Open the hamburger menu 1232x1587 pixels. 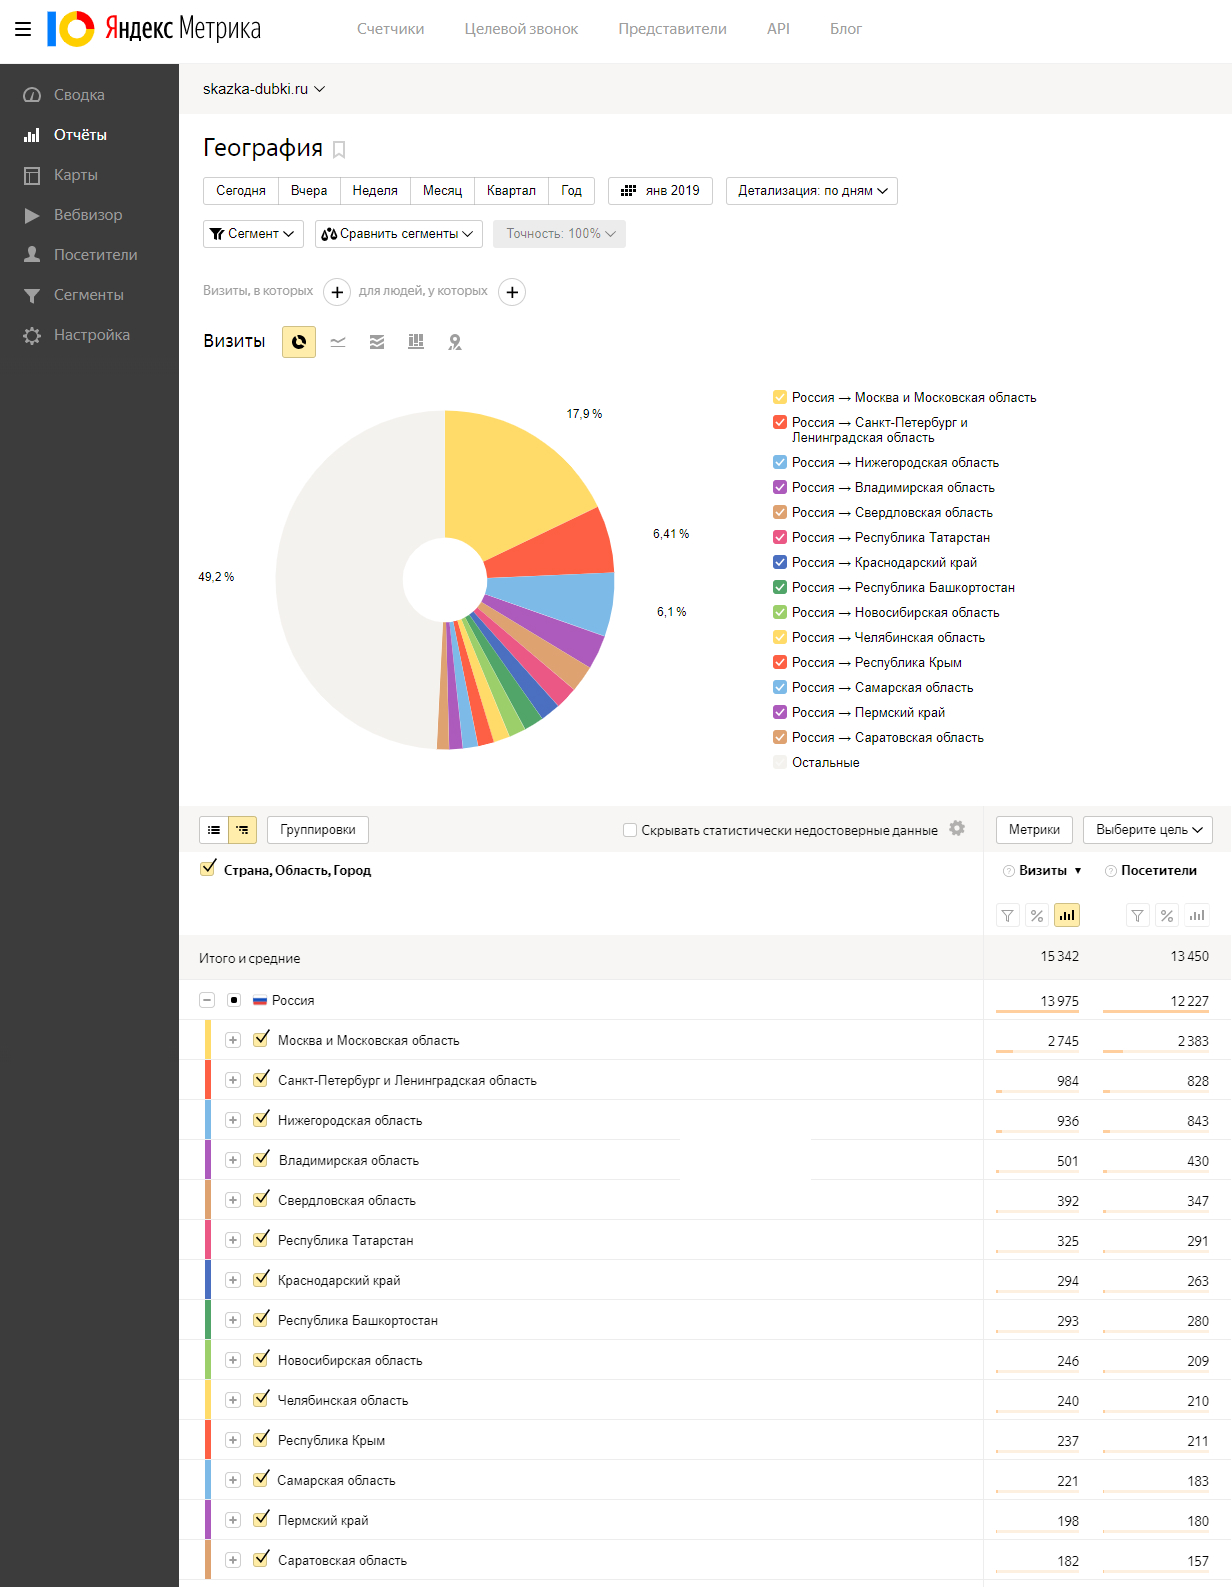[23, 29]
